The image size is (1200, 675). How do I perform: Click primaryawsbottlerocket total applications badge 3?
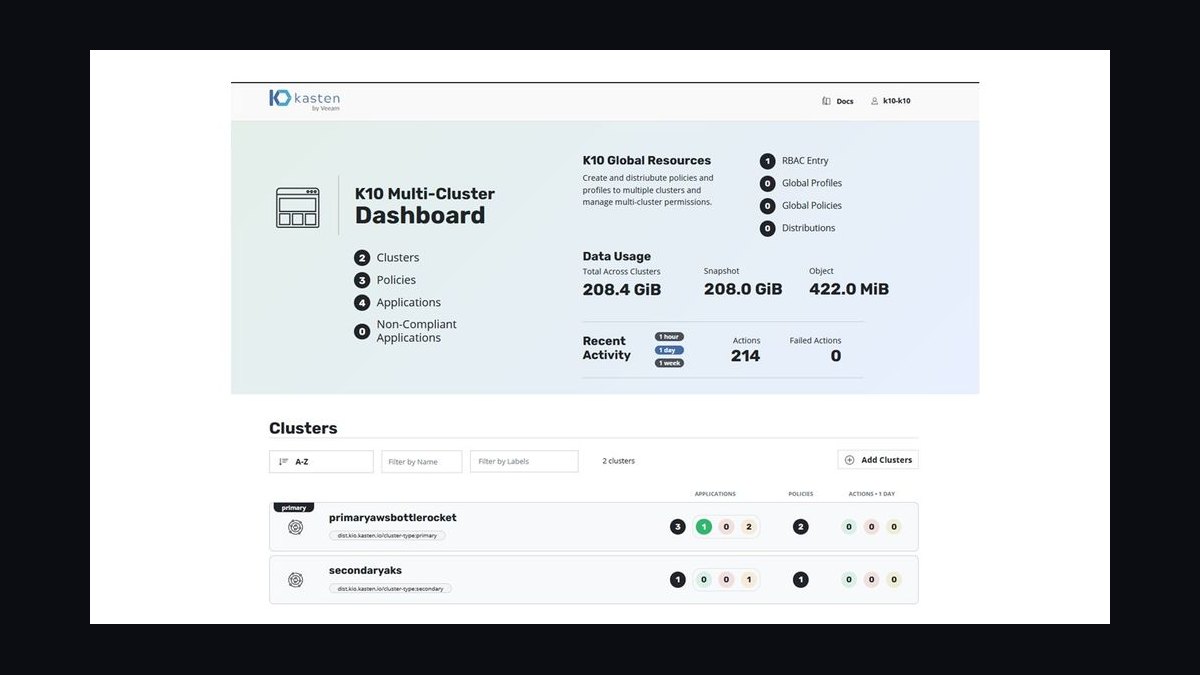coord(678,527)
